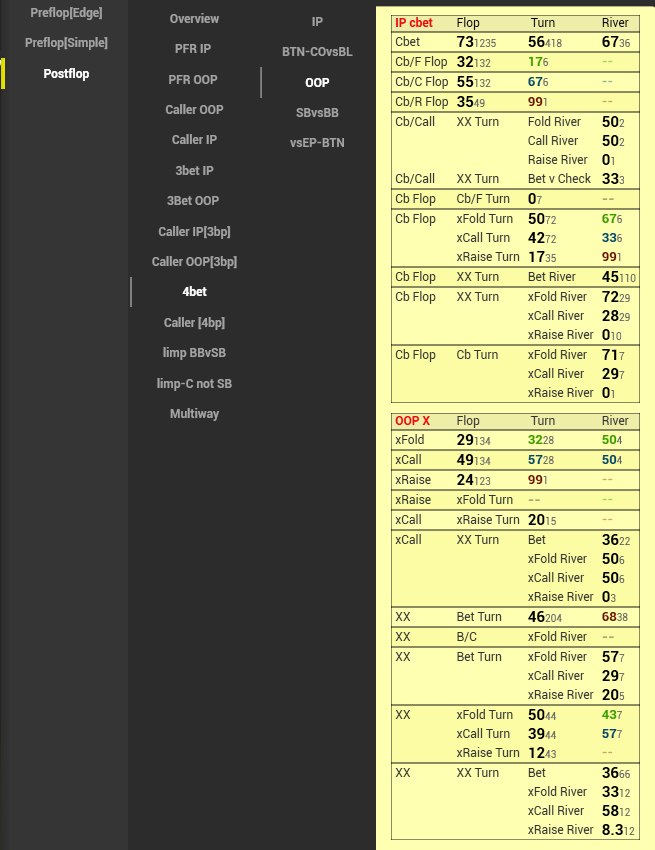Click the red IP cbet table header
Viewport: 655px width, 850px height.
(x=414, y=22)
